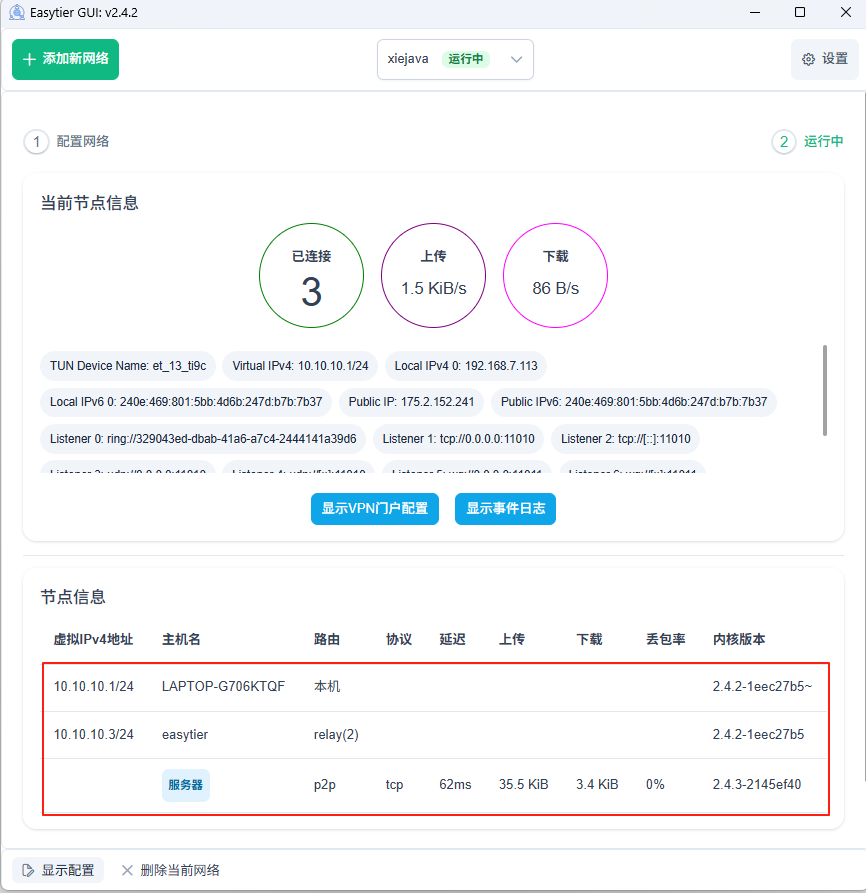The width and height of the screenshot is (866, 893).
Task: Click the X icon beside 删除当前网络
Action: click(127, 869)
